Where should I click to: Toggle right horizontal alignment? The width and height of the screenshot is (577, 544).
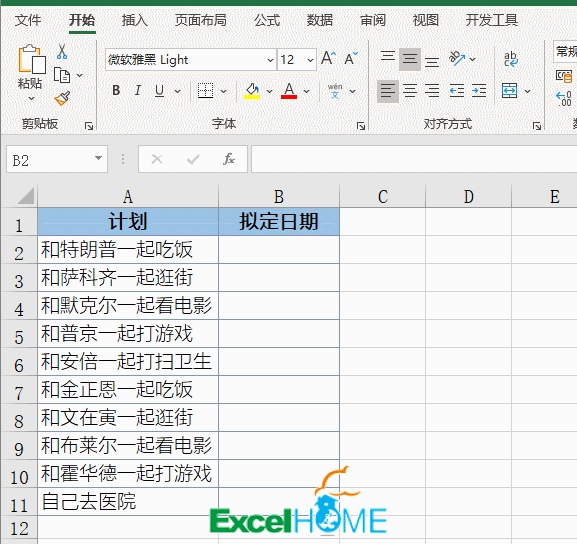coord(432,91)
